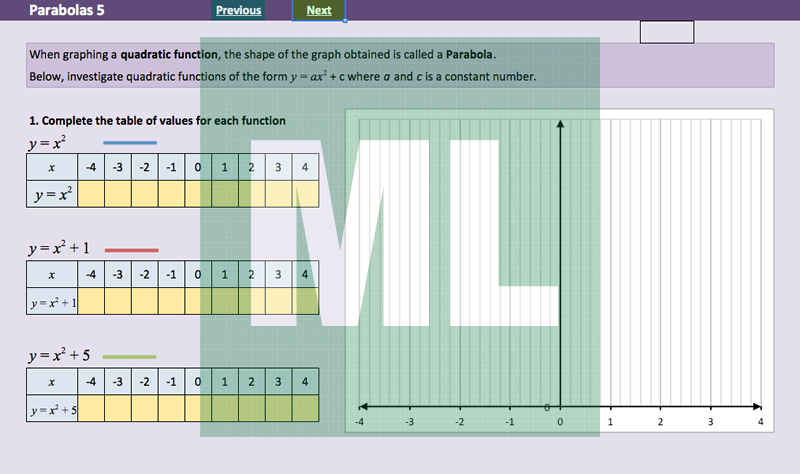Image resolution: width=800 pixels, height=474 pixels.
Task: Select the y = x² + 5 answer cell under x = 4
Action: coord(305,409)
